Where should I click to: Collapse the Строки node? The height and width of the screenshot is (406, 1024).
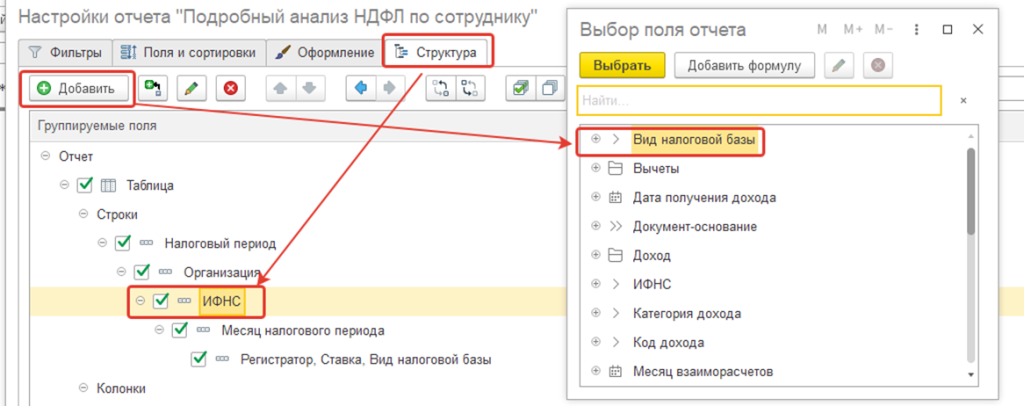[83, 214]
